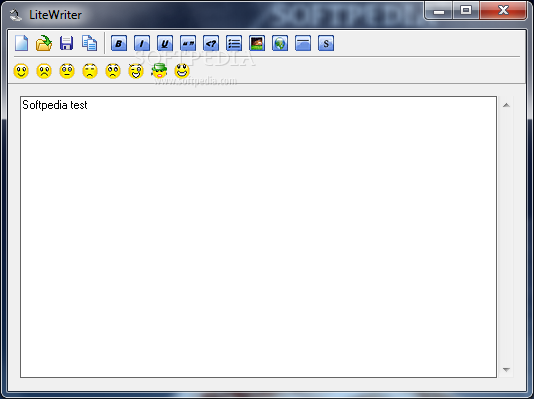Viewport: 534px width, 399px height.
Task: Insert a horizontal line
Action: click(x=303, y=43)
